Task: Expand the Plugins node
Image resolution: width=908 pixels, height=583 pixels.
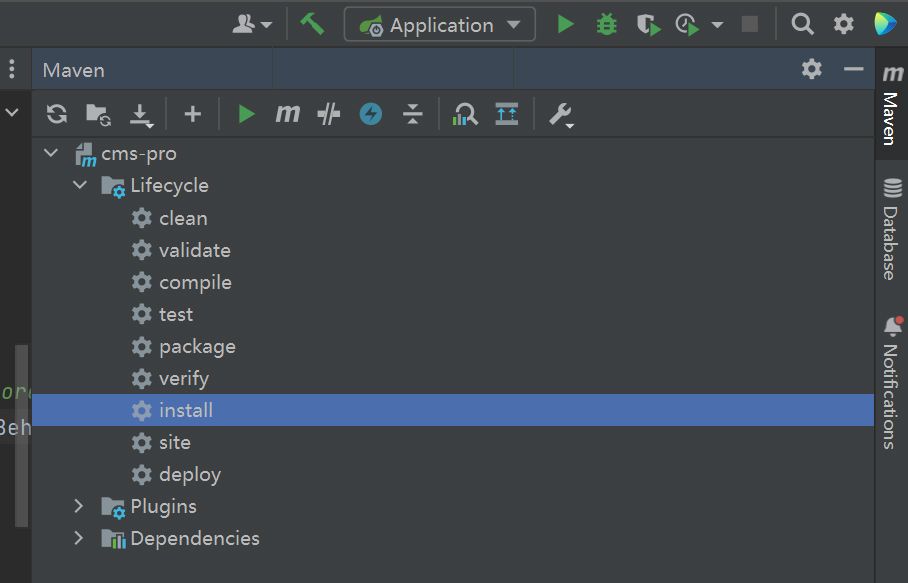Action: [79, 506]
